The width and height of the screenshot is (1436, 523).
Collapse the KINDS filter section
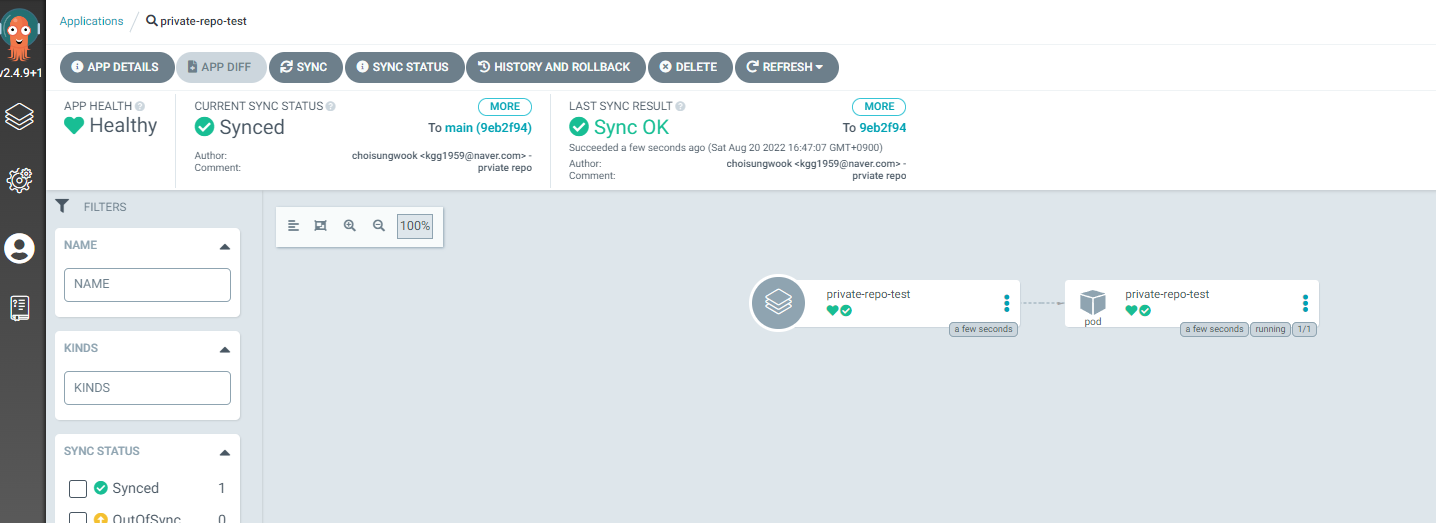[x=224, y=350]
